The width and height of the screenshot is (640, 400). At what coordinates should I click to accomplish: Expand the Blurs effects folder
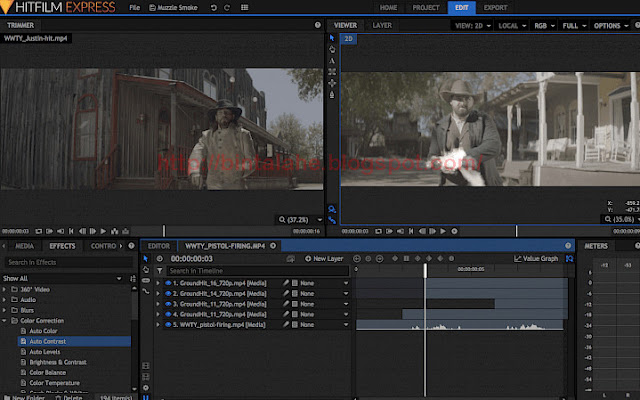click(4, 310)
